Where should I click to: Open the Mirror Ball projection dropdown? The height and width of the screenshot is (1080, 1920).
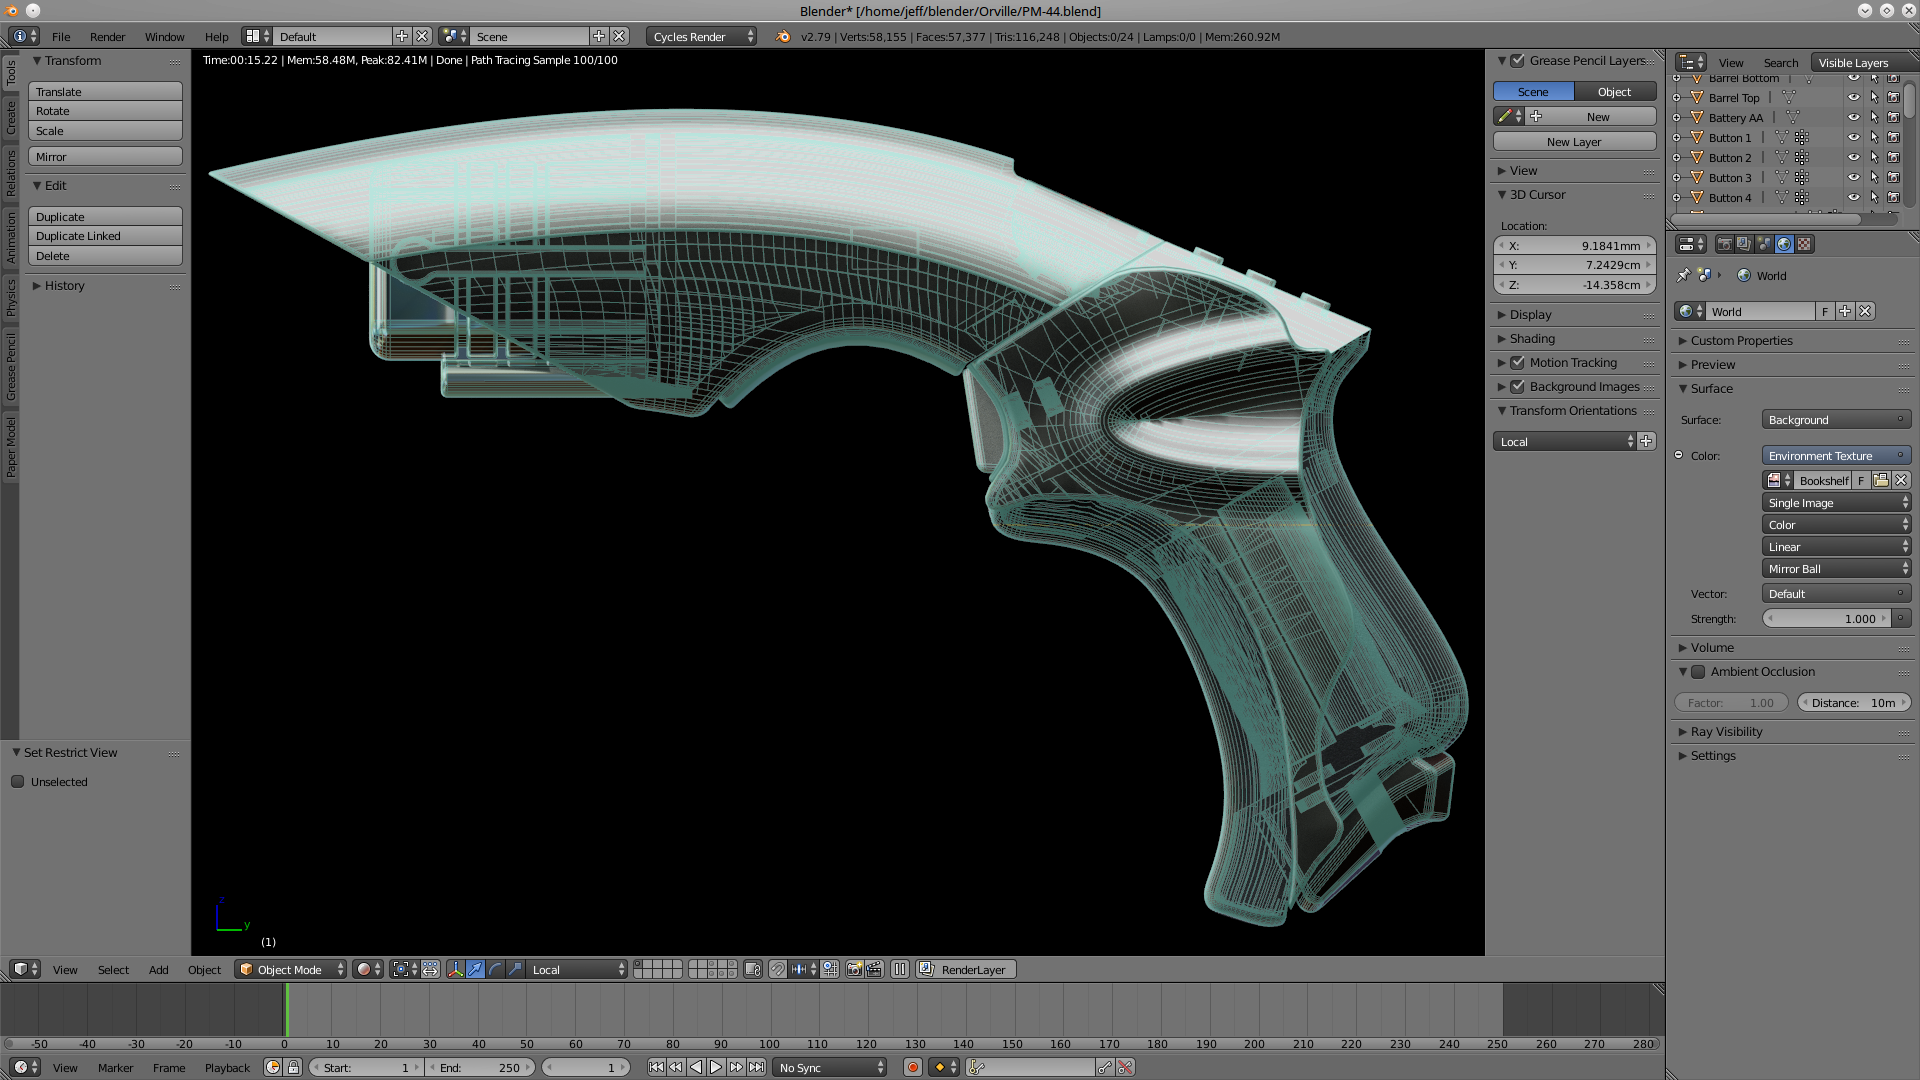click(1836, 568)
